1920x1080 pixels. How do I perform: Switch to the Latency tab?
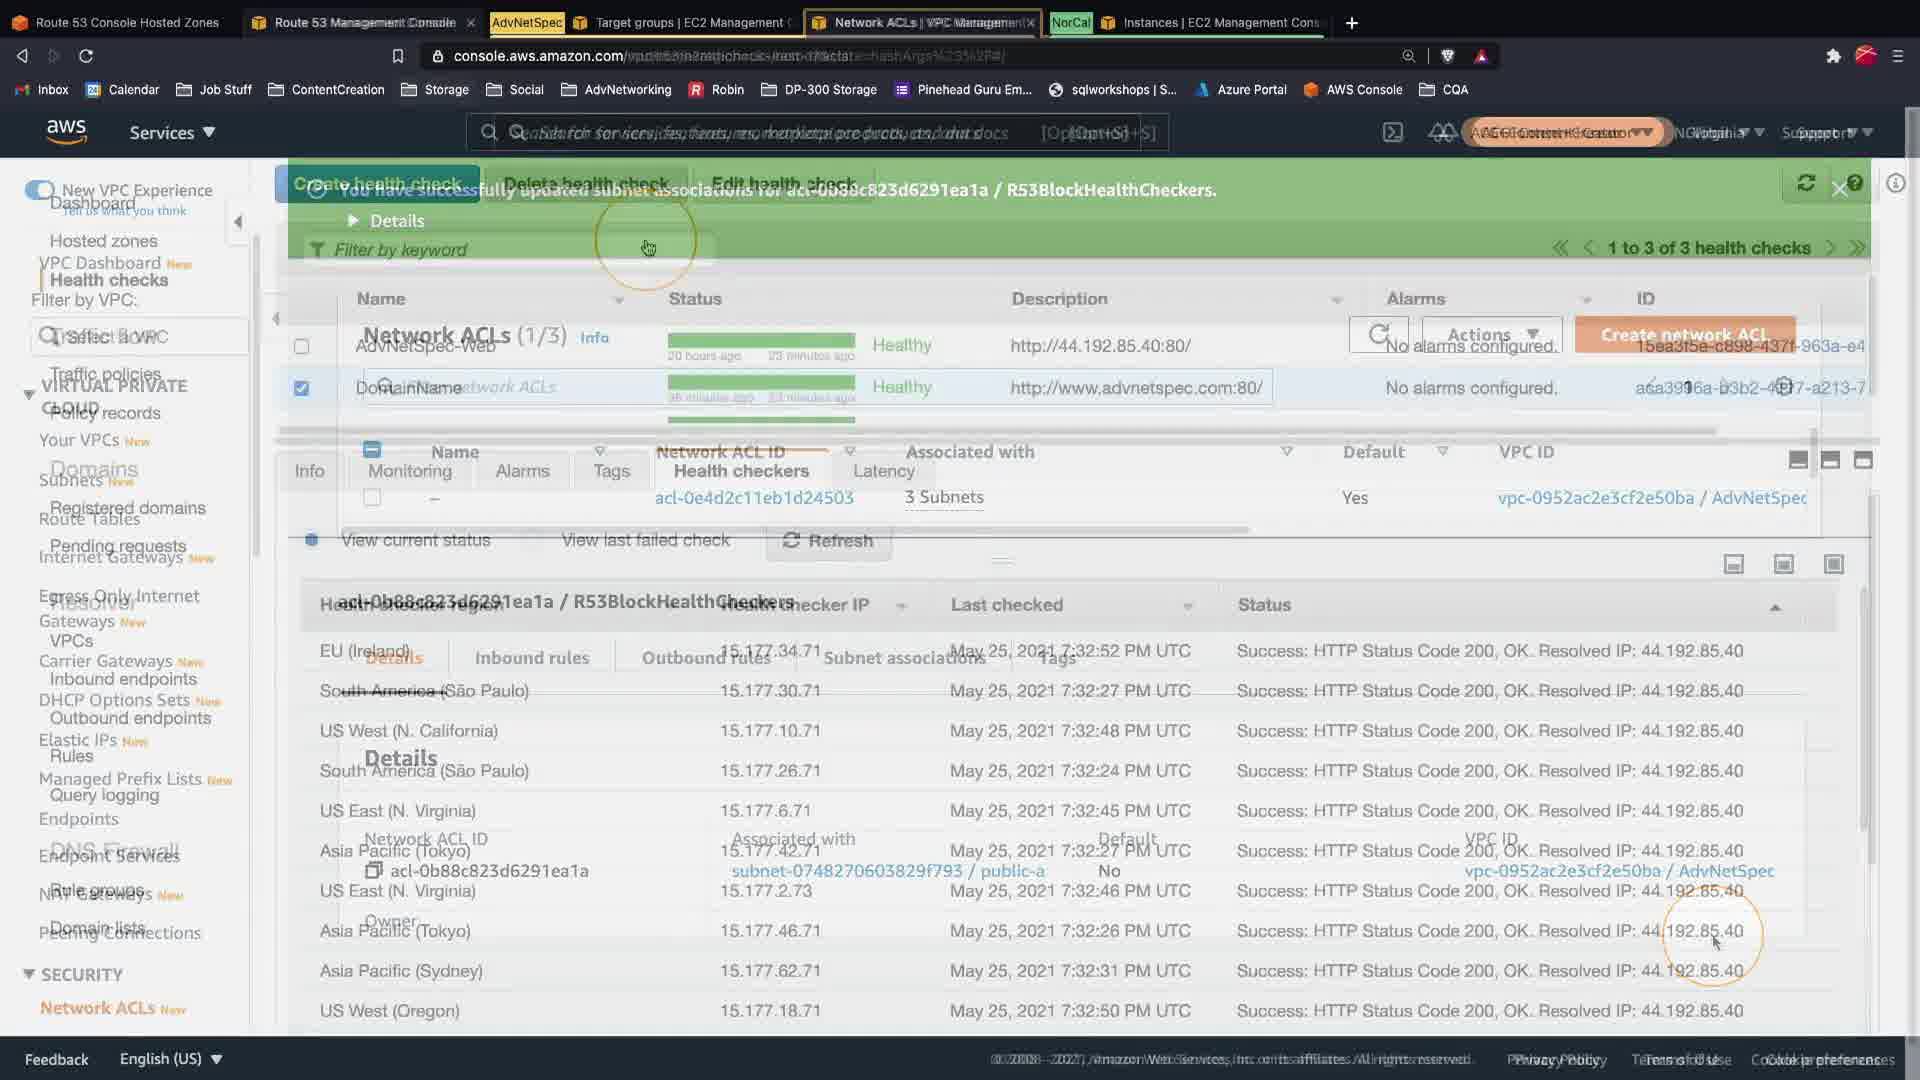click(x=883, y=471)
